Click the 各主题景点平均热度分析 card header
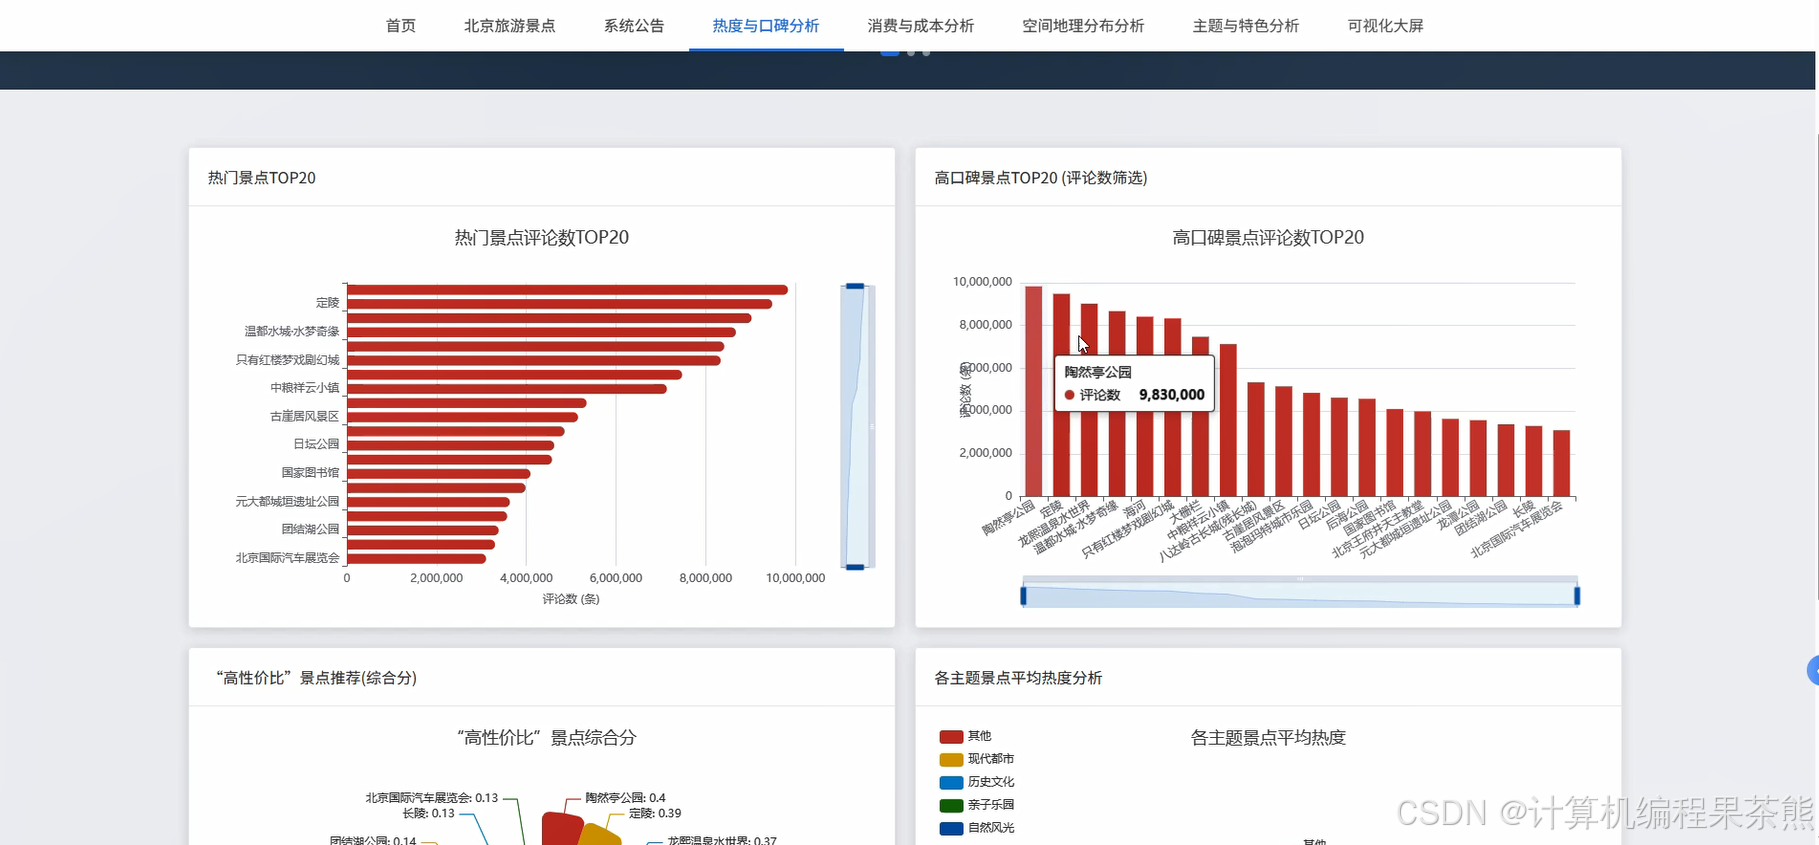The width and height of the screenshot is (1819, 845). tap(1018, 678)
